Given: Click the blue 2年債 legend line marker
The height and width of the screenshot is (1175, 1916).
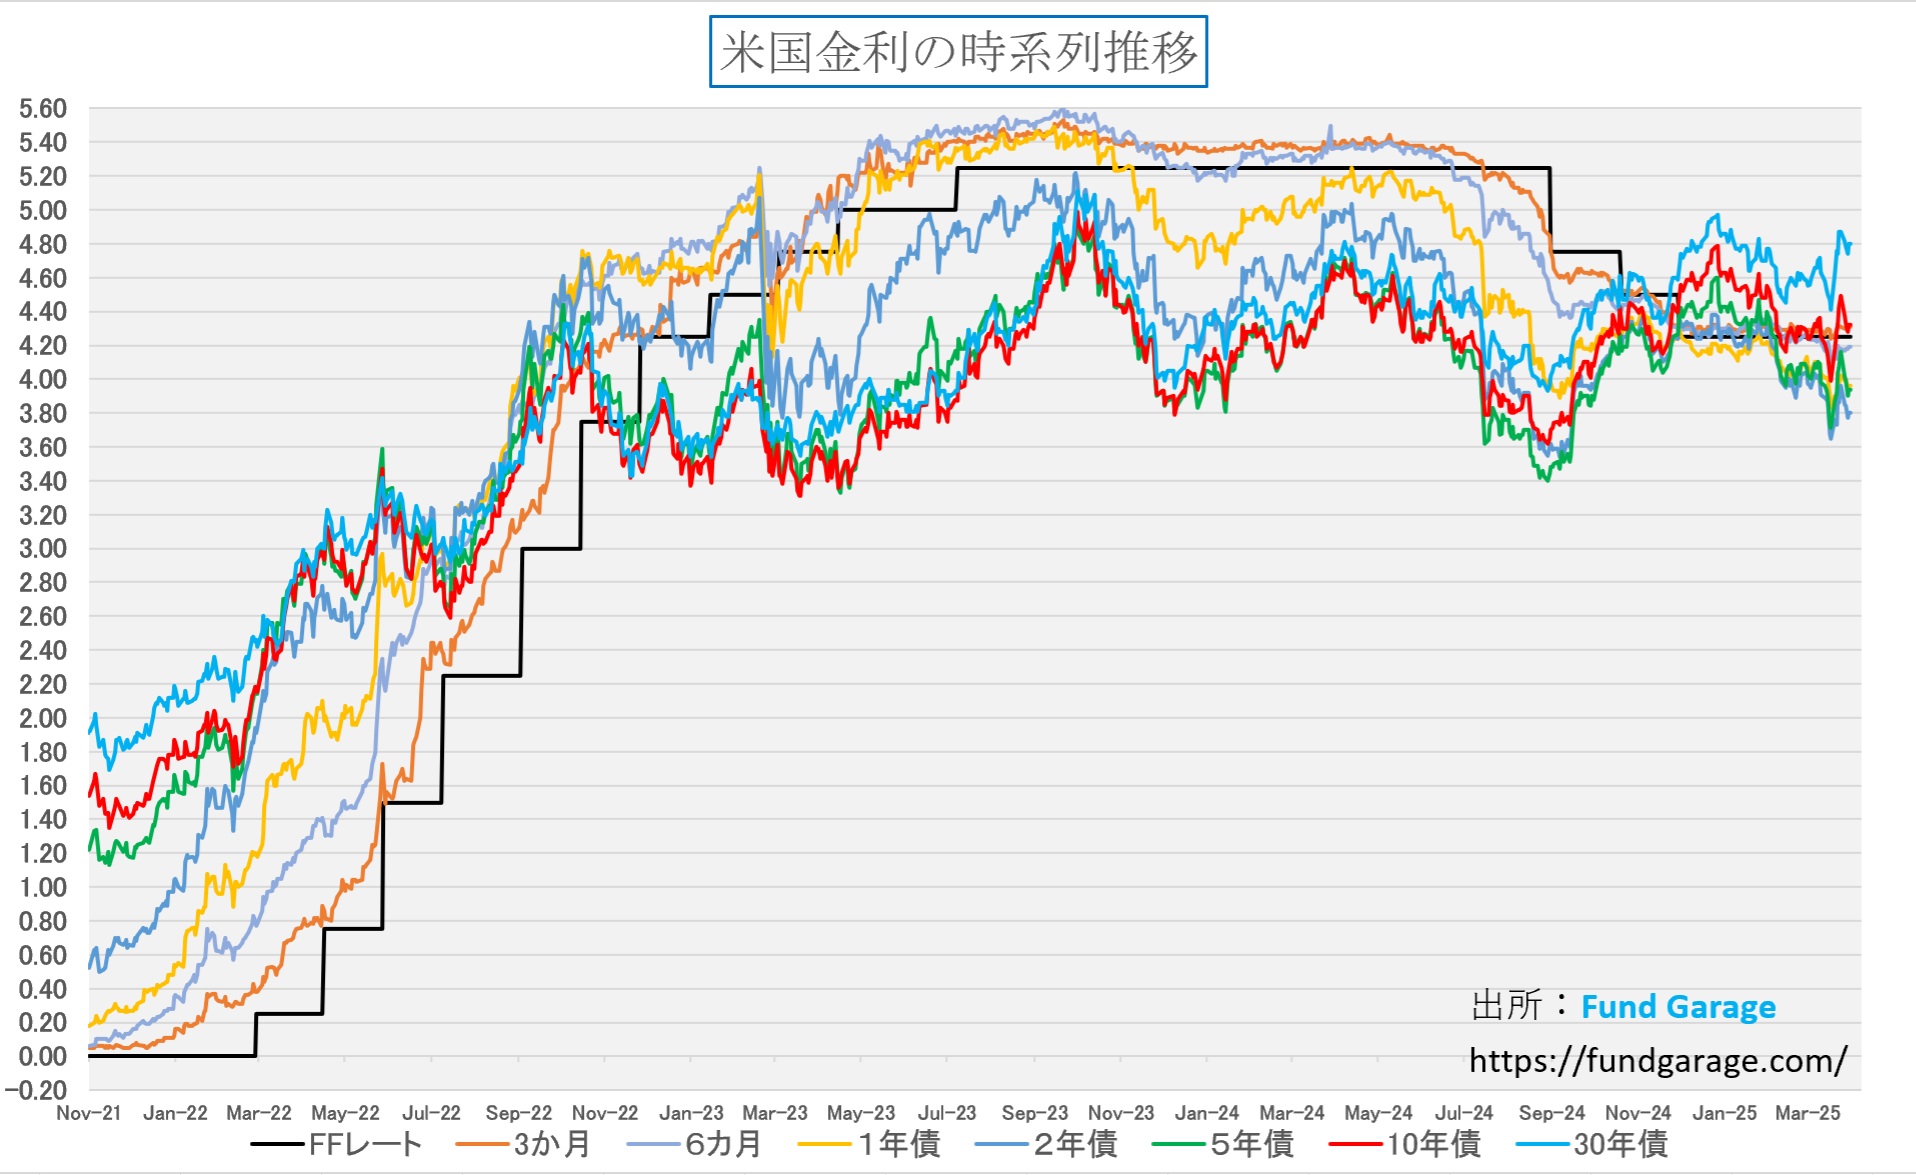Looking at the screenshot, I should 1000,1144.
